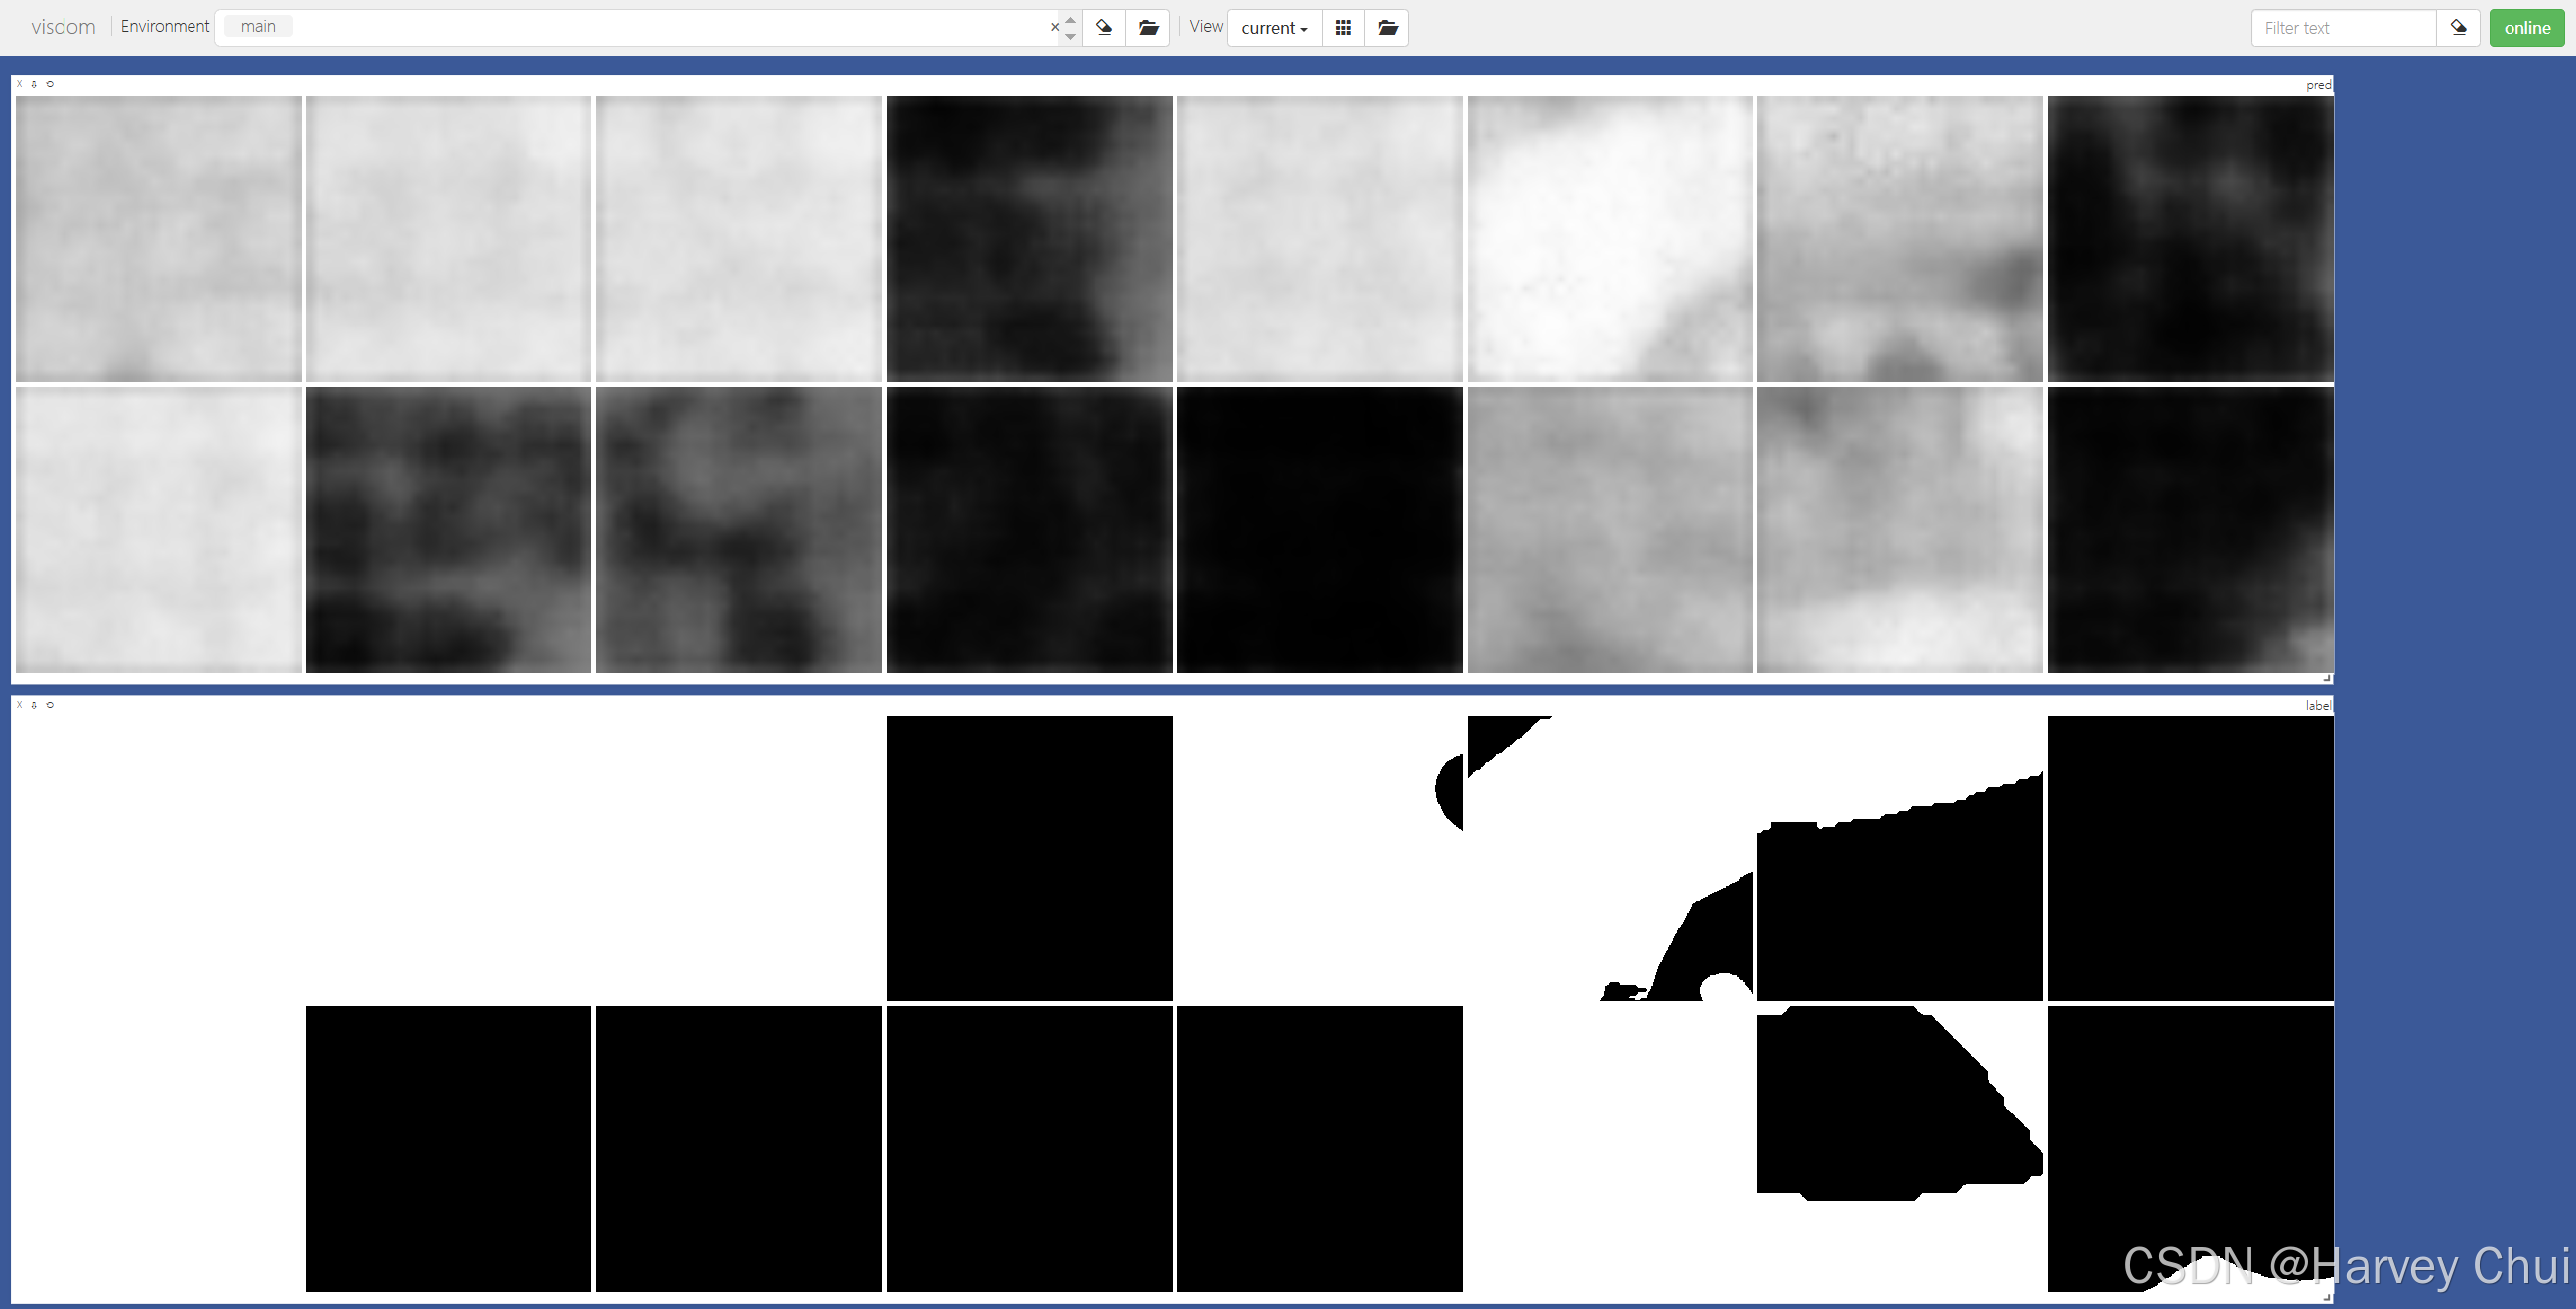Clear the filter with eraser icon
The height and width of the screenshot is (1309, 2576).
coord(2458,28)
